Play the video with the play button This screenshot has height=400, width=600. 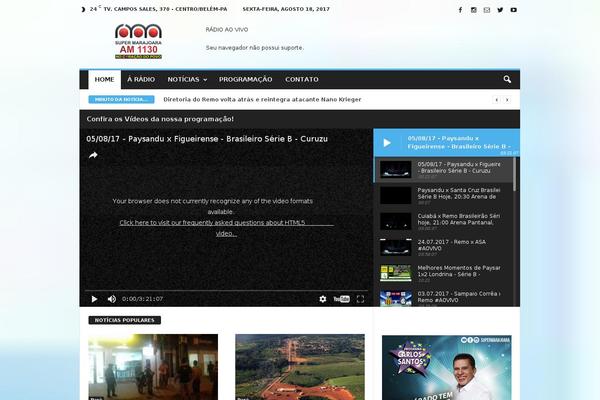94,299
